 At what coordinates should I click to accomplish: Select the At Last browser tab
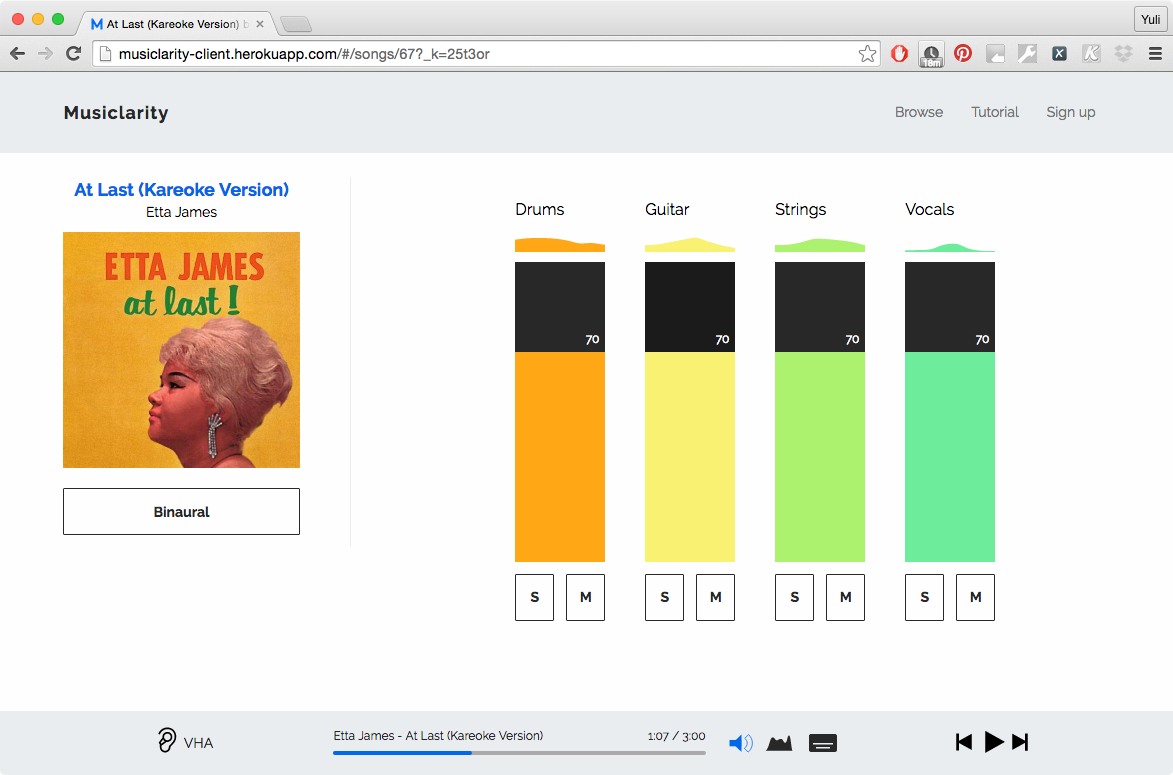pyautogui.click(x=177, y=24)
